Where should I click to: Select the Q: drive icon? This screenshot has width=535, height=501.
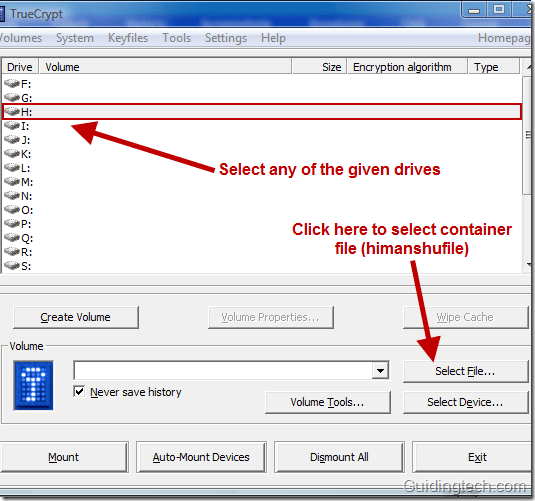(12, 238)
